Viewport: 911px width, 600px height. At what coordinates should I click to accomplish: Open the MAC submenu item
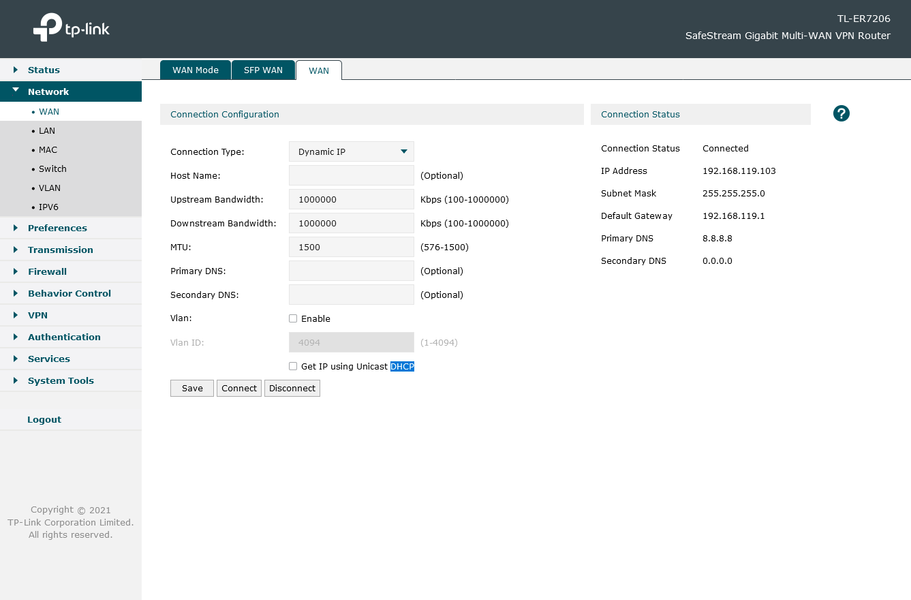[x=71, y=150]
